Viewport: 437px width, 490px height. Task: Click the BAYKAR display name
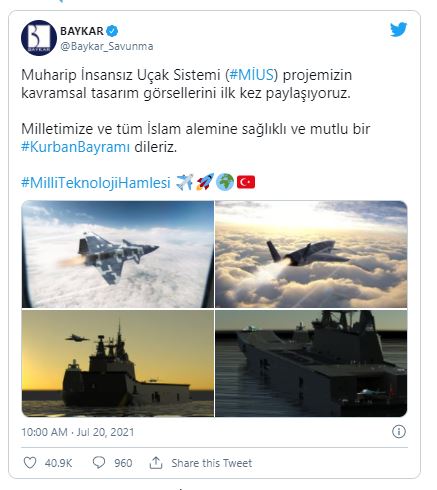[x=82, y=31]
